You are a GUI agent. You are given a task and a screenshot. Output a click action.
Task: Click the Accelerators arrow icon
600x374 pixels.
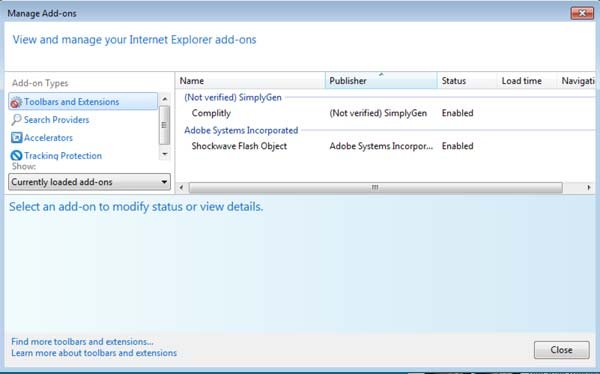[x=16, y=138]
